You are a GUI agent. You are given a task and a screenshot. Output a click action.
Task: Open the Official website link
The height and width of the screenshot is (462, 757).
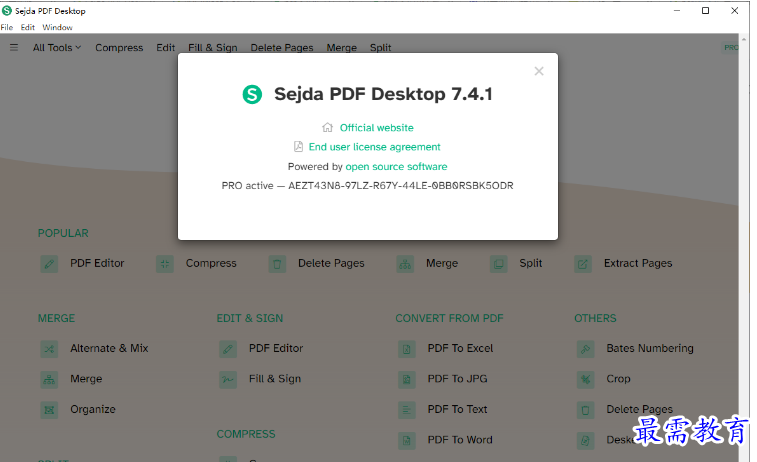377,128
